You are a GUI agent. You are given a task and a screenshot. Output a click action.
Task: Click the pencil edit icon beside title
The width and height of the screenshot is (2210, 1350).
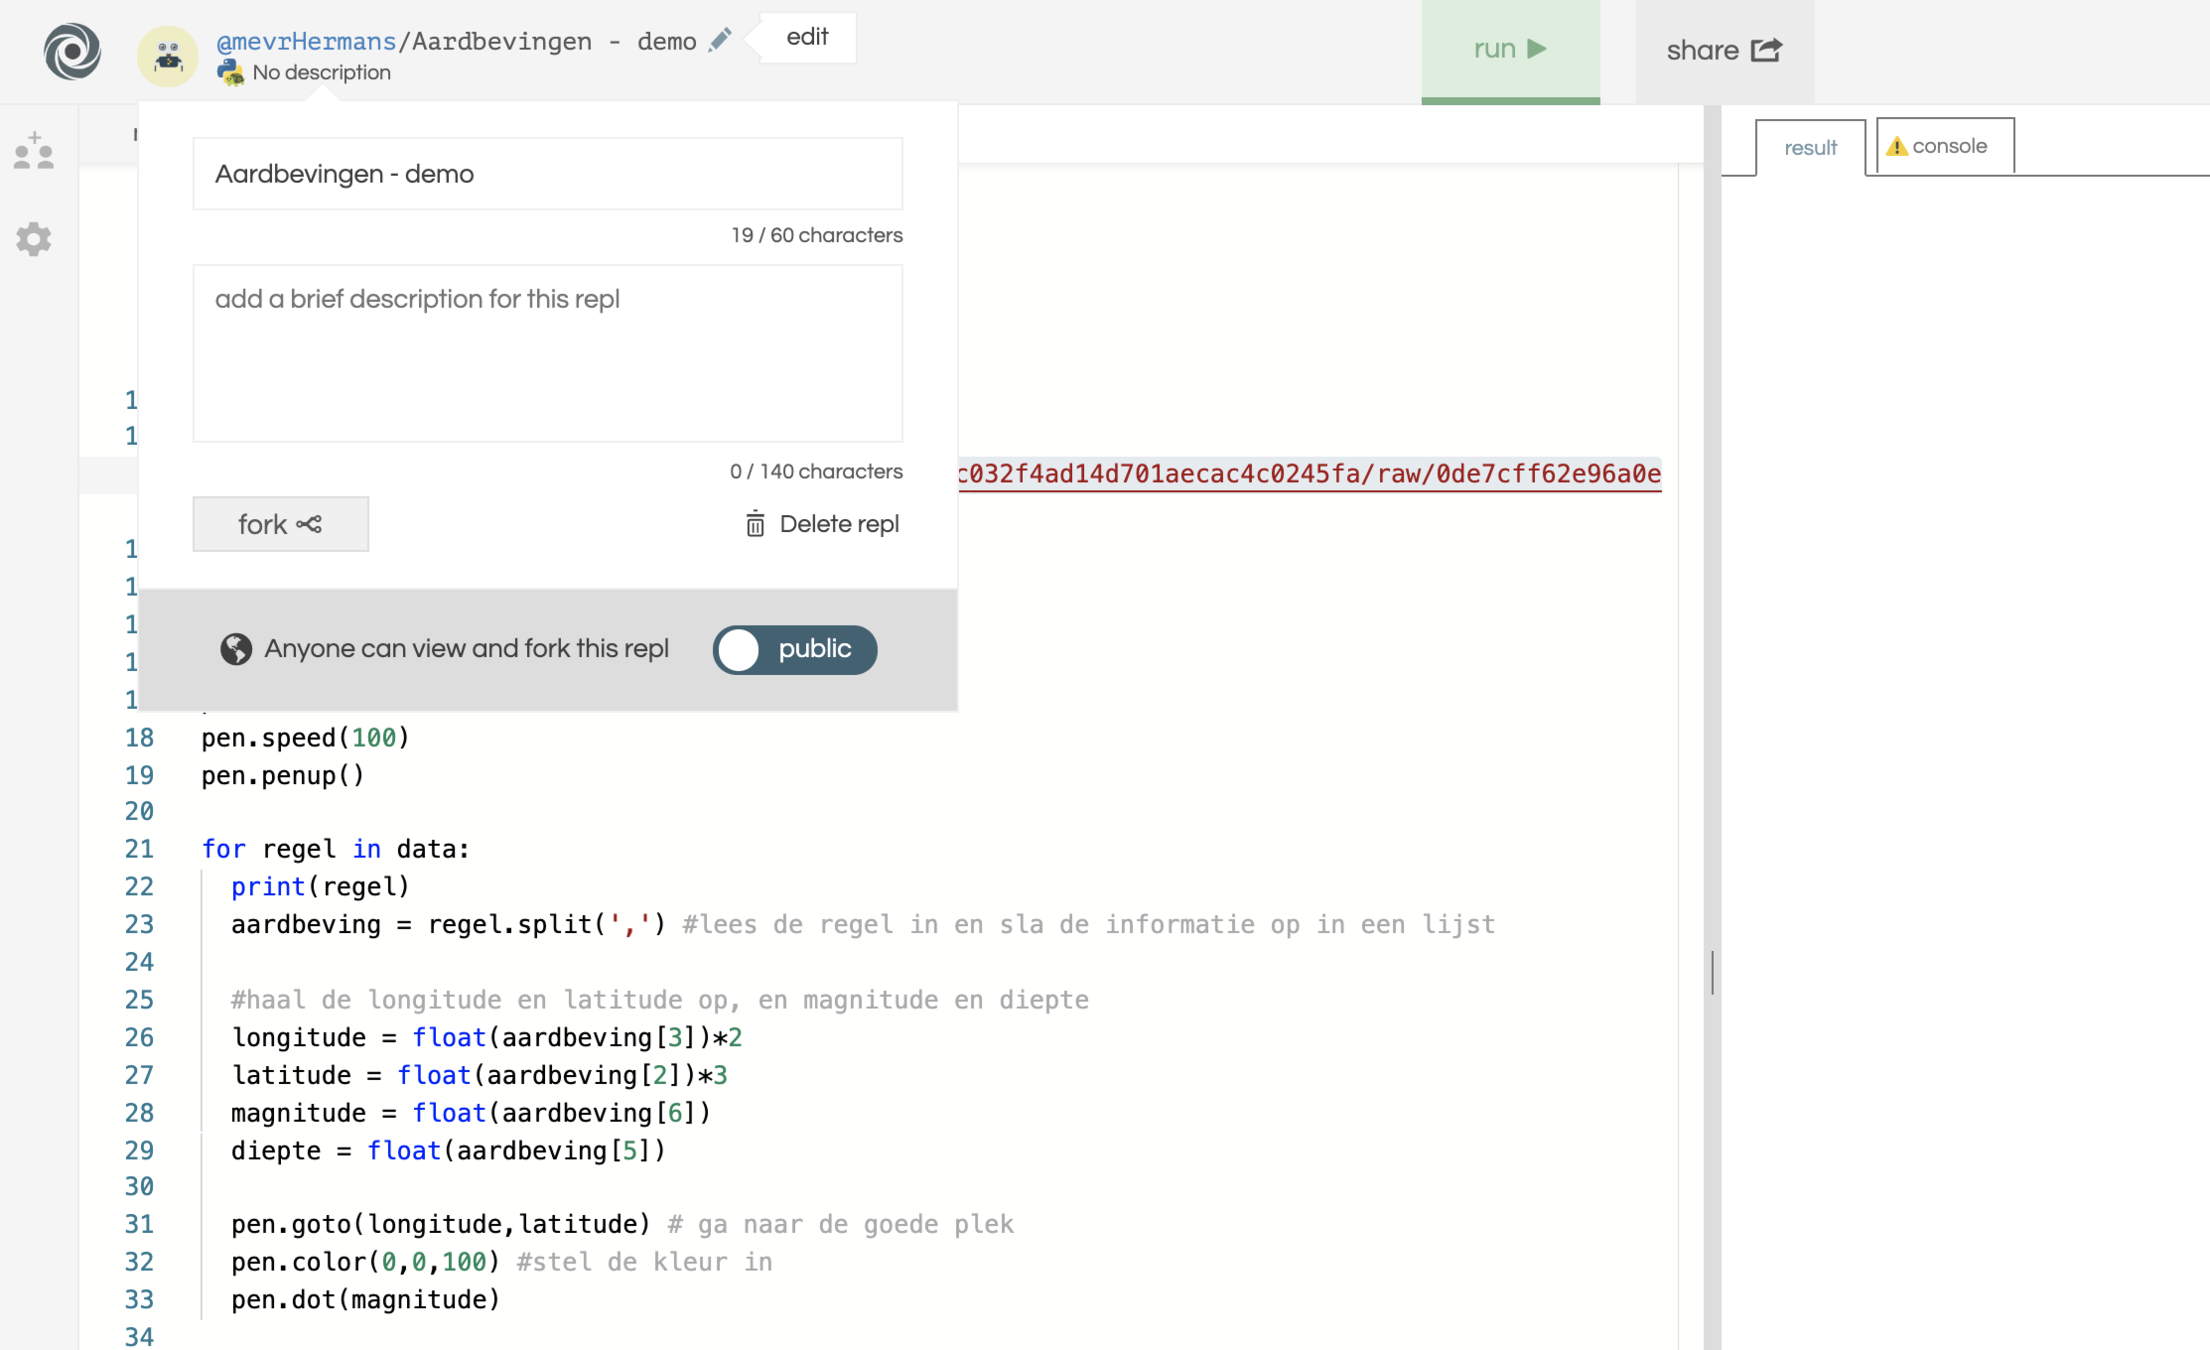720,41
